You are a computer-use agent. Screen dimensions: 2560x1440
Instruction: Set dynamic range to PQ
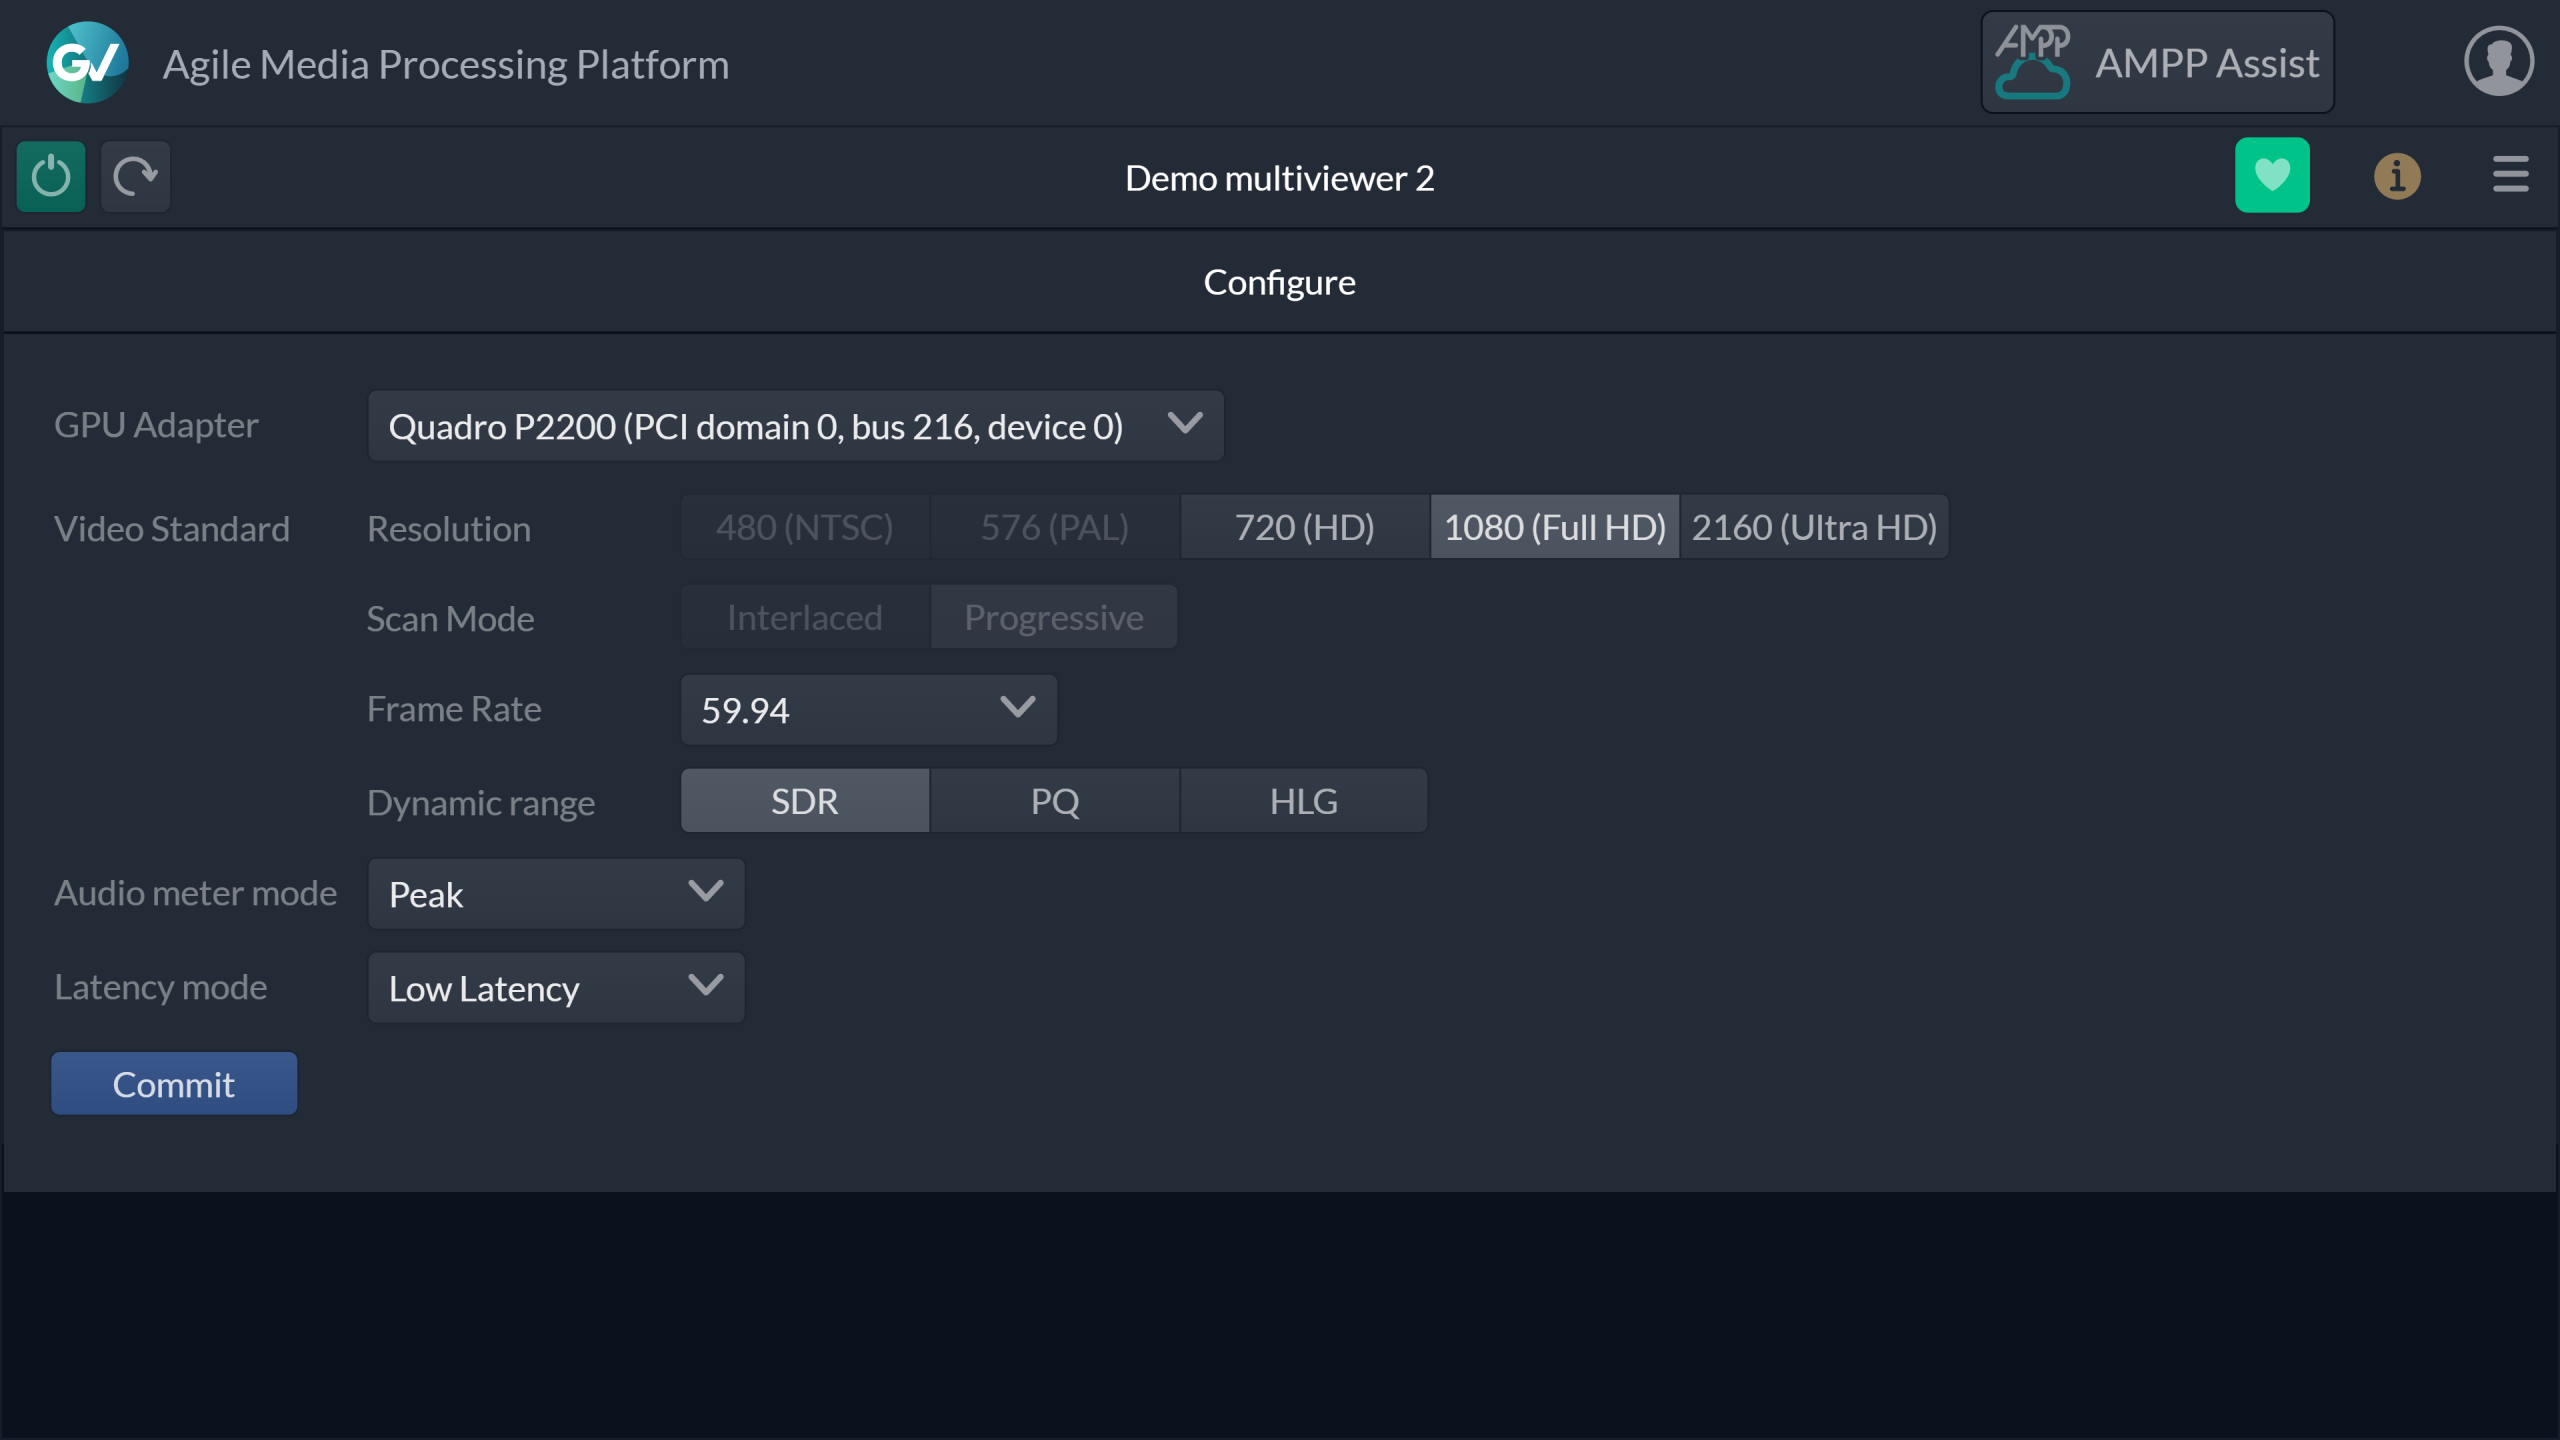(x=1055, y=801)
